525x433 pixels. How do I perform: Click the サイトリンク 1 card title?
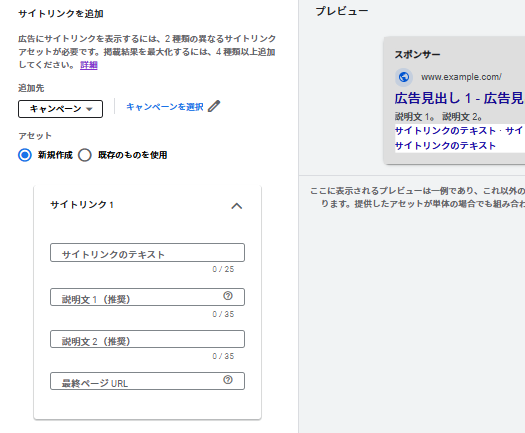[x=82, y=205]
